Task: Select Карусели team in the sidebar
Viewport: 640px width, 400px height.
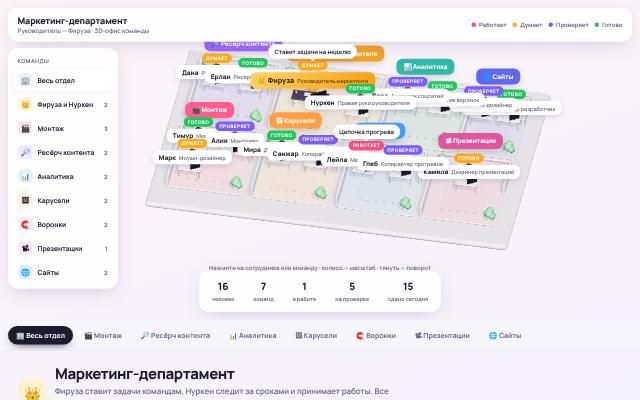Action: [63, 200]
